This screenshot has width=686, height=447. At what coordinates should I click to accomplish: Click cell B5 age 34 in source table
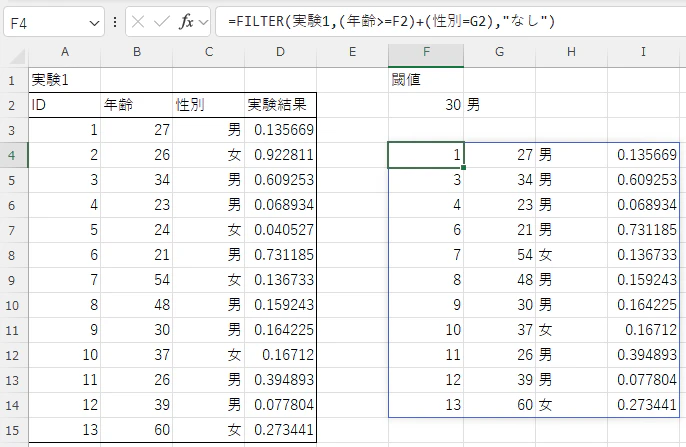tap(137, 180)
